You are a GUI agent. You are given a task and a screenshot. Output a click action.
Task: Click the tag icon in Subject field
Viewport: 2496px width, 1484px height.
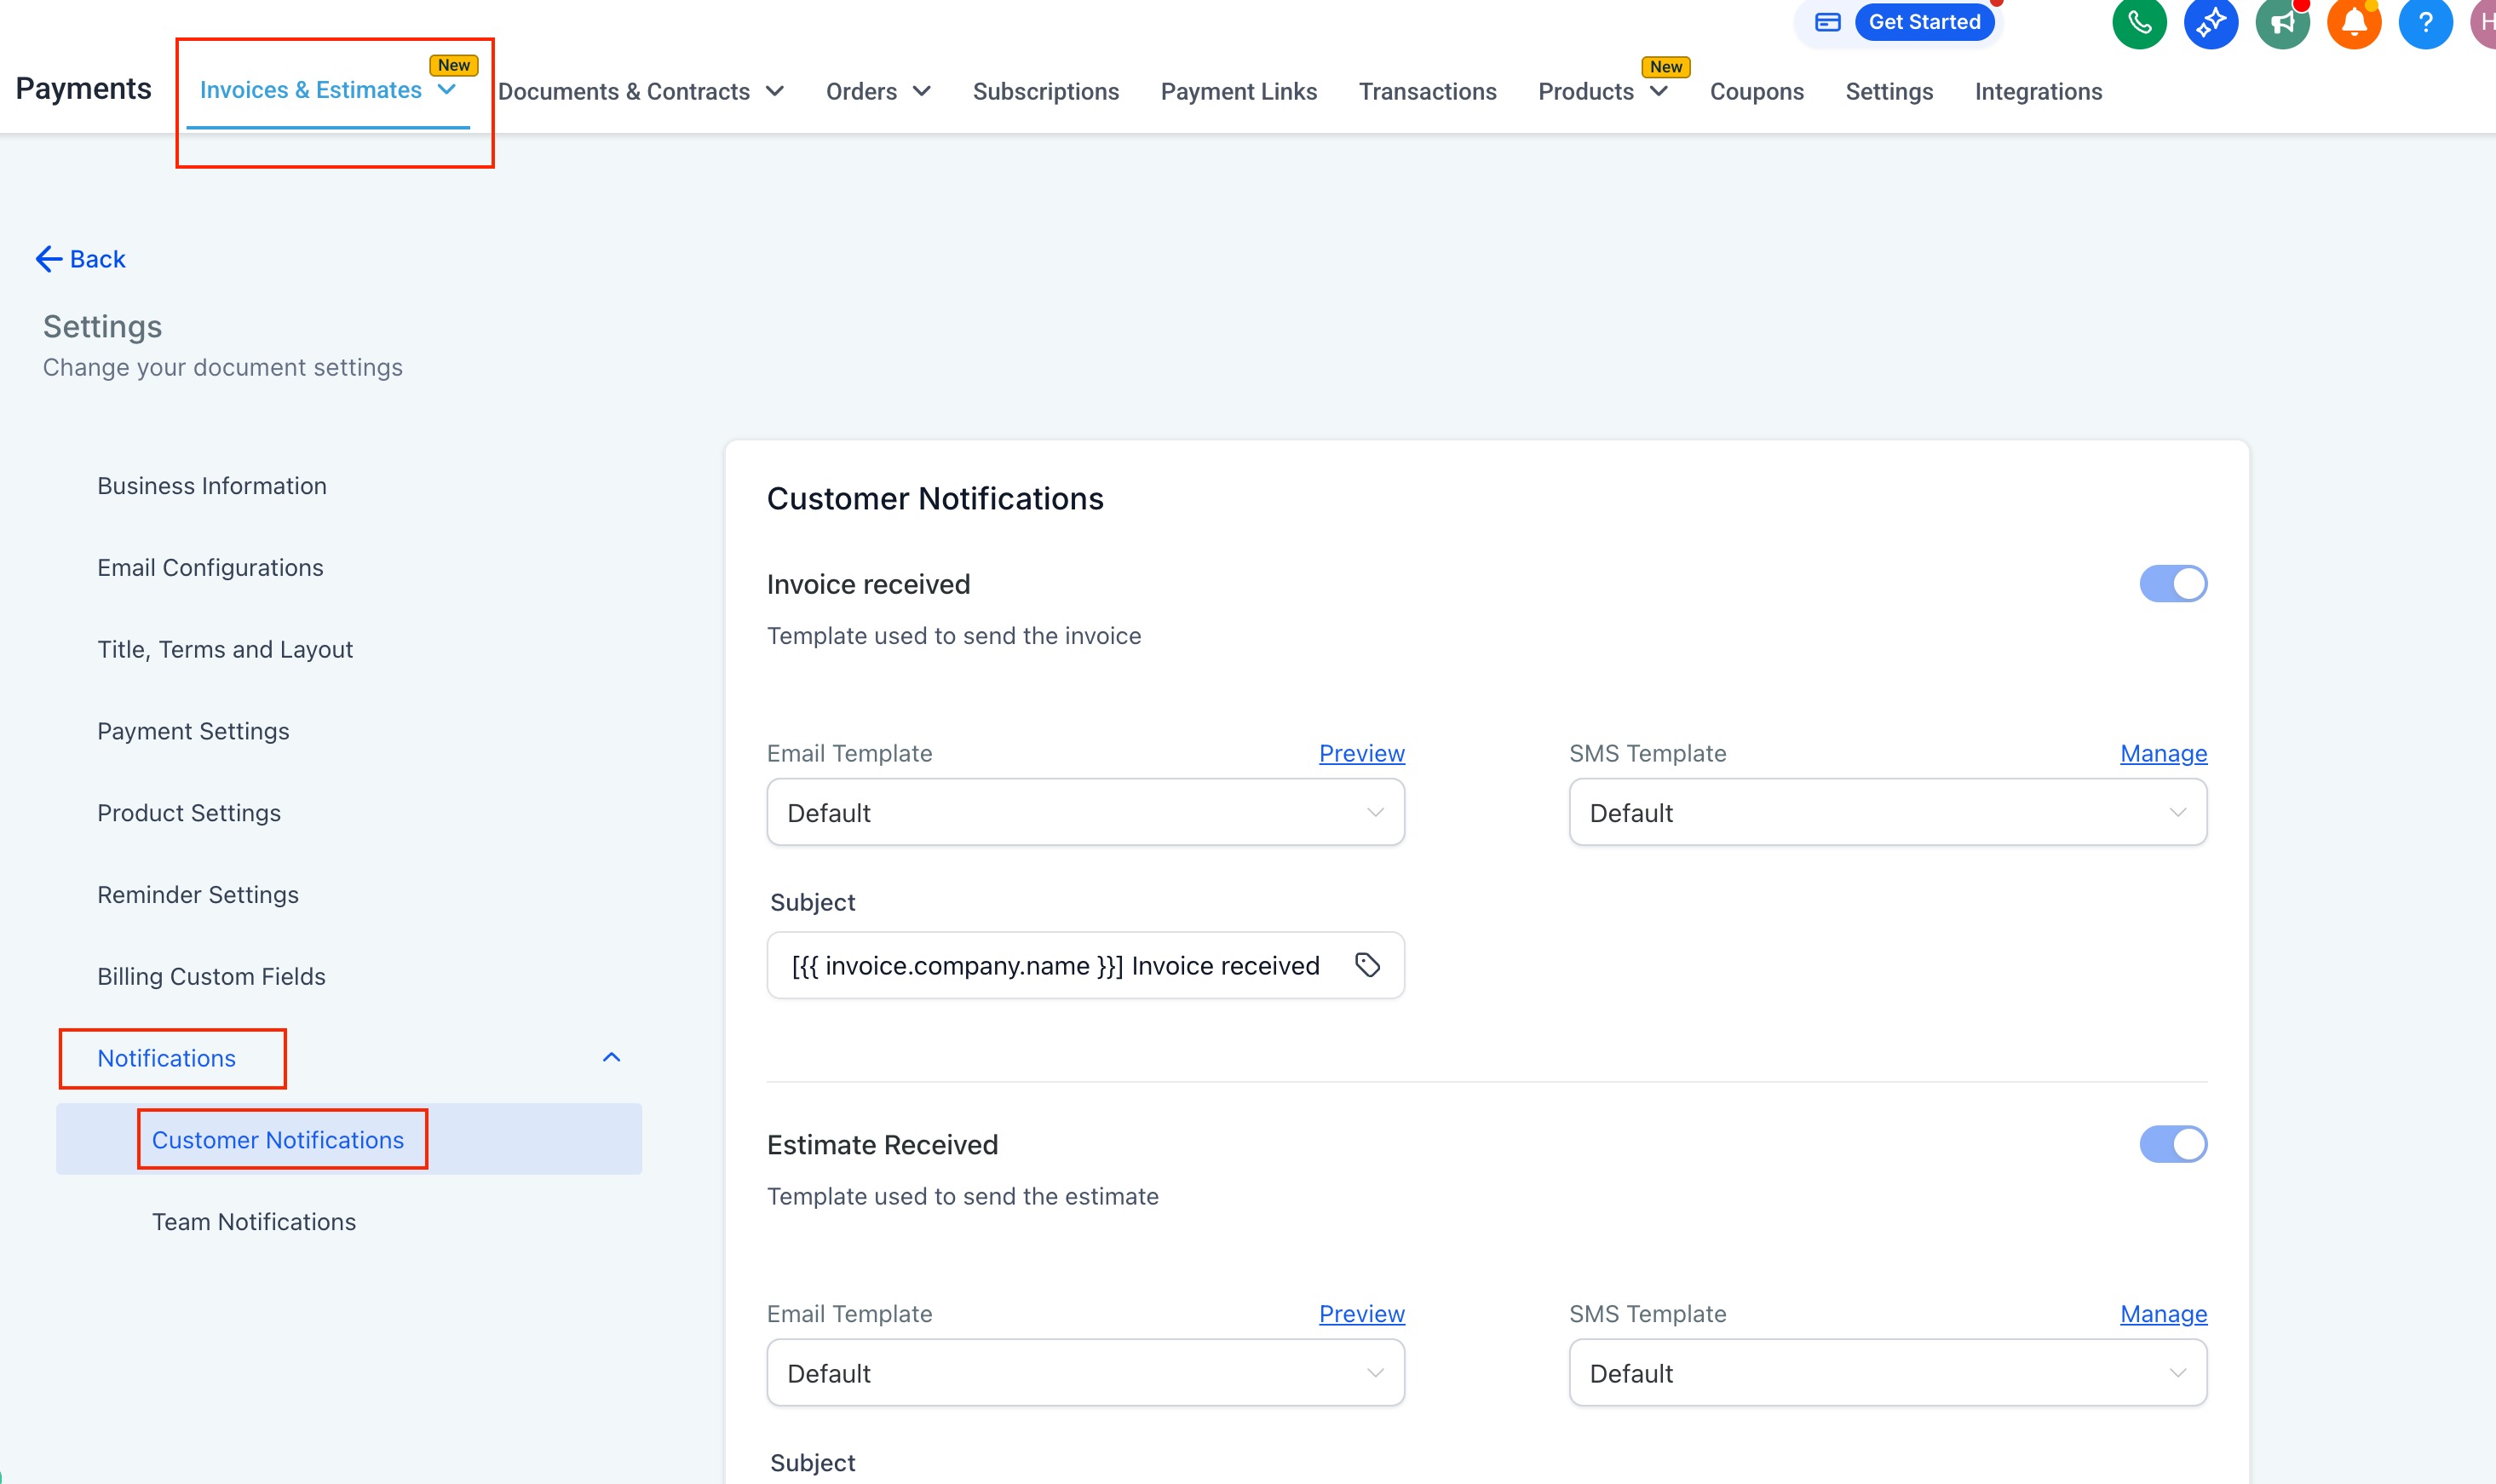[1367, 965]
